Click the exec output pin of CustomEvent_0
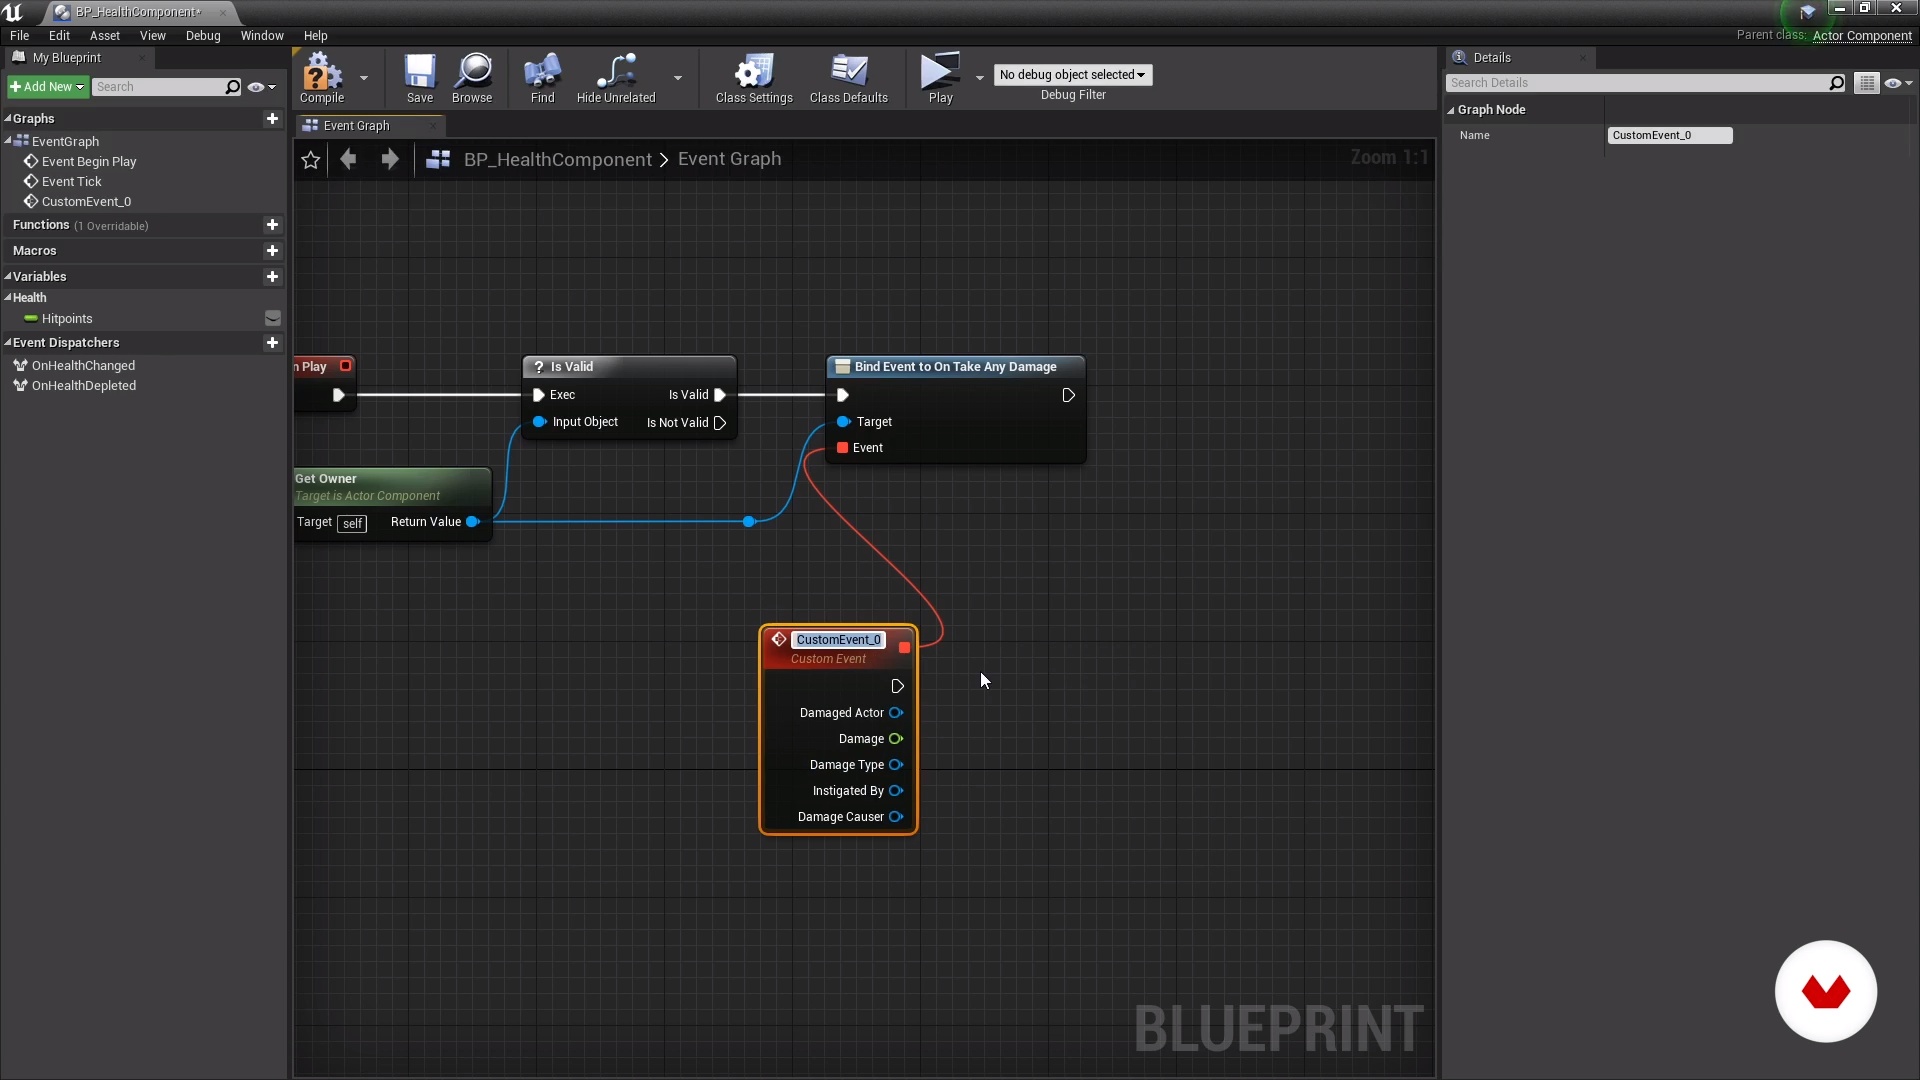 click(x=897, y=686)
